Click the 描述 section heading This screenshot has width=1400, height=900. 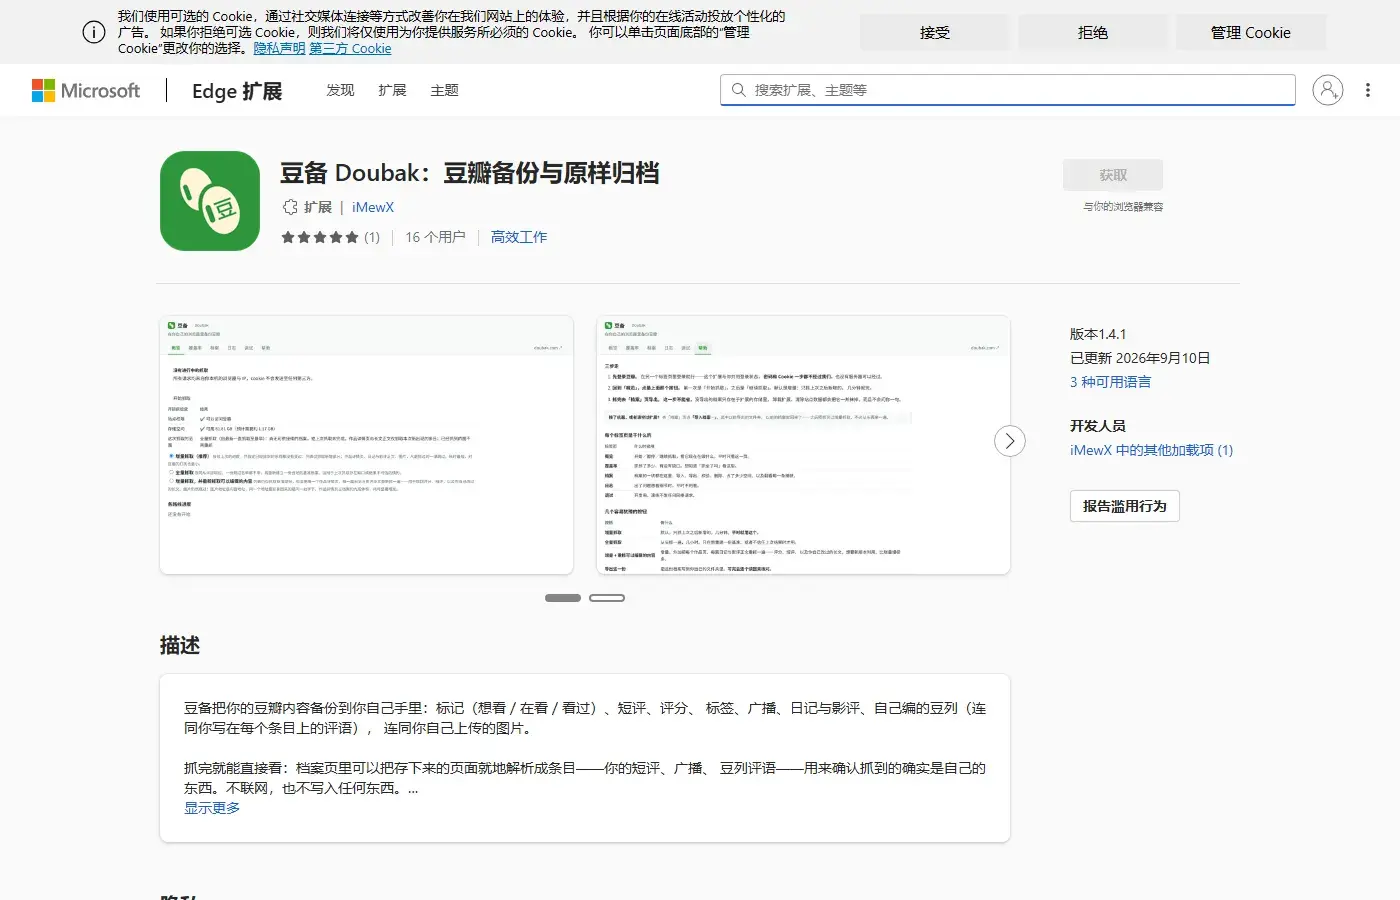click(x=180, y=646)
